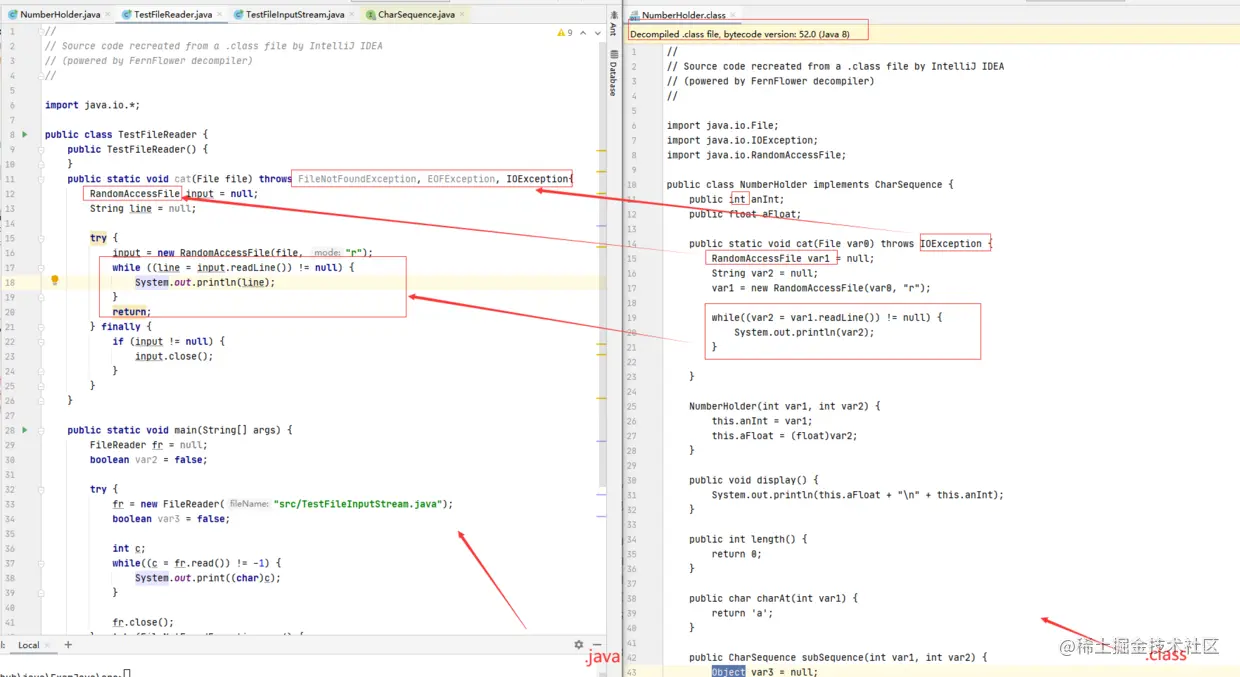
Task: Collapse the while loop at line 17
Action: [40, 267]
